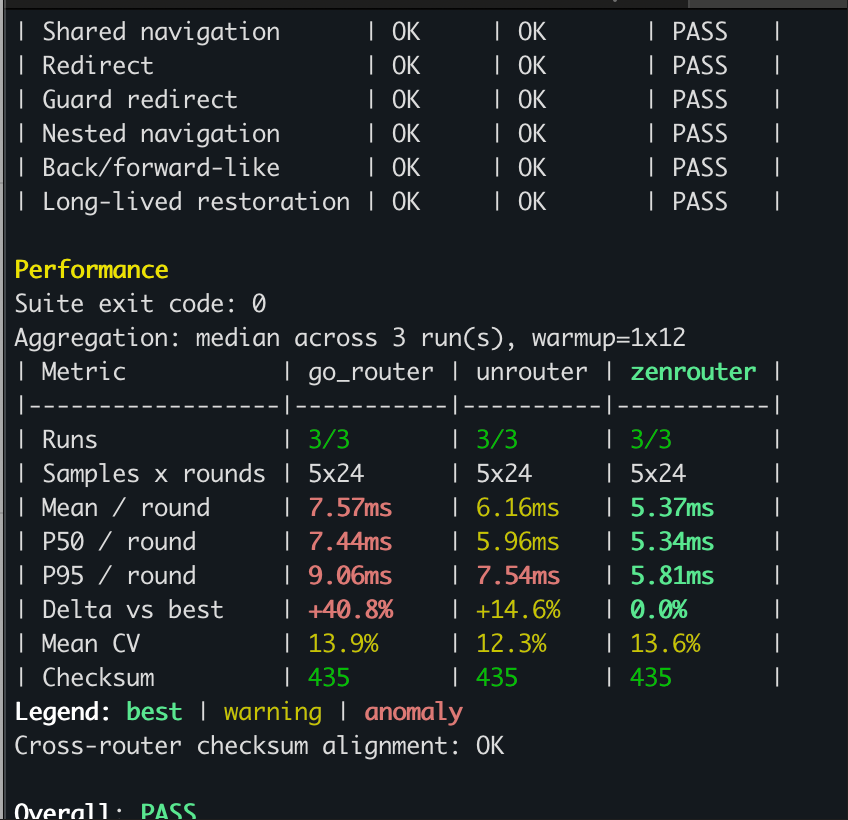Viewport: 848px width, 820px height.
Task: Click the zenrouter Mean CV 13.6%
Action: pos(666,644)
